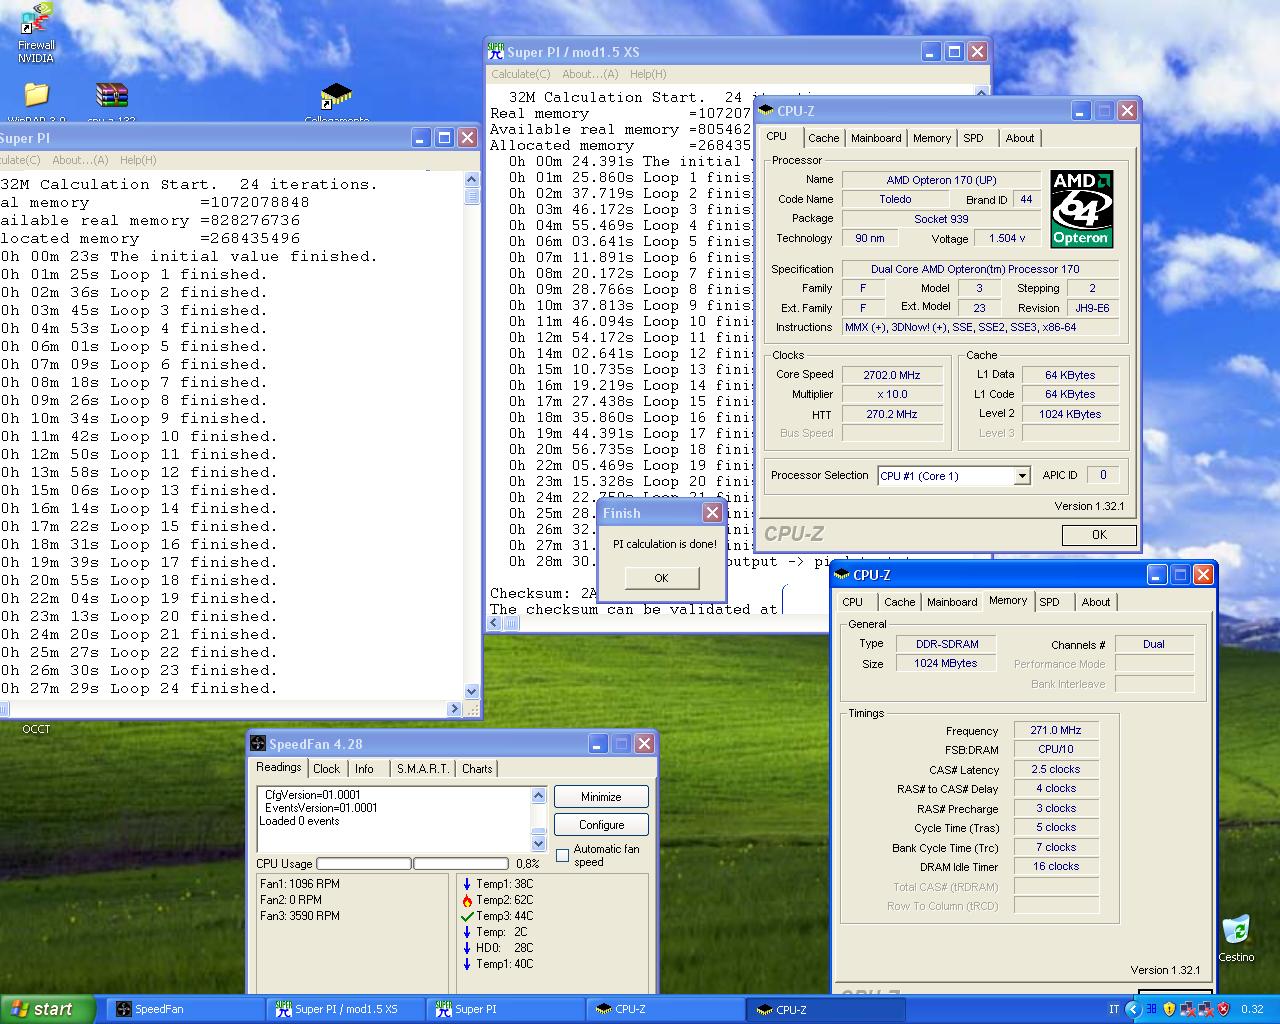Select the SpeedFan taskbar button

pos(185,1009)
